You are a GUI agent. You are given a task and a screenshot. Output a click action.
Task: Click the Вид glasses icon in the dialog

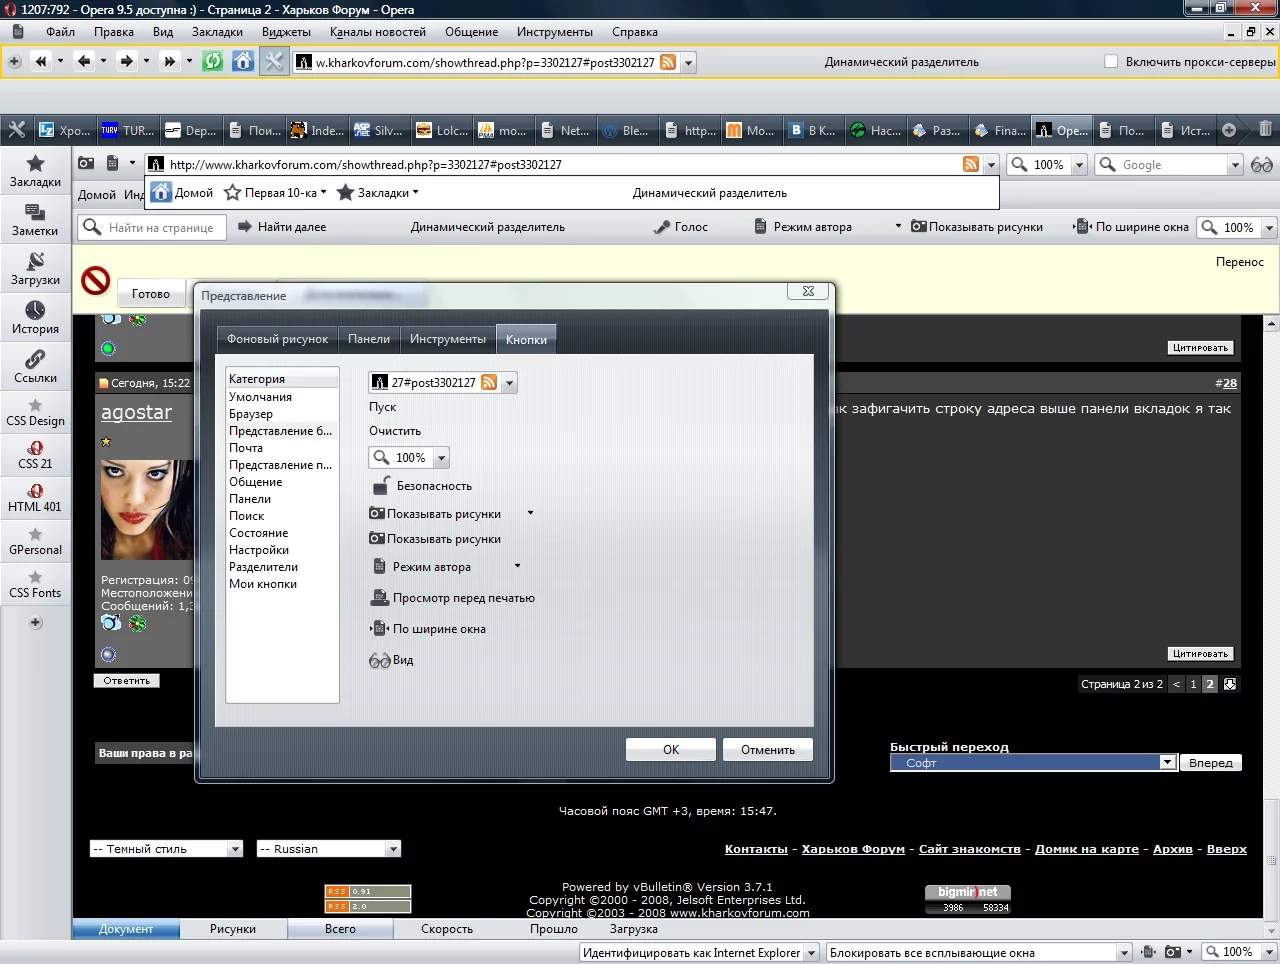(x=378, y=659)
